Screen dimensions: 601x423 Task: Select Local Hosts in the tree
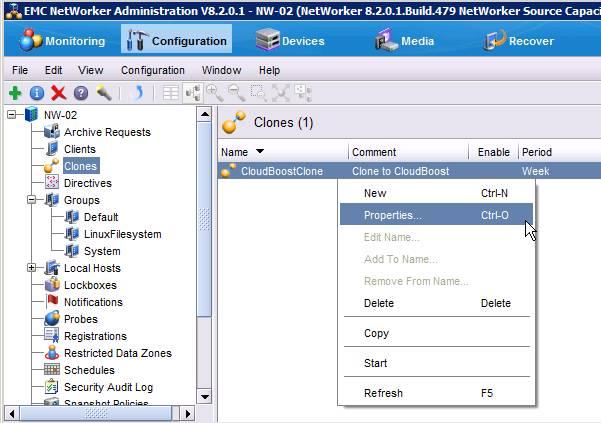pyautogui.click(x=92, y=268)
